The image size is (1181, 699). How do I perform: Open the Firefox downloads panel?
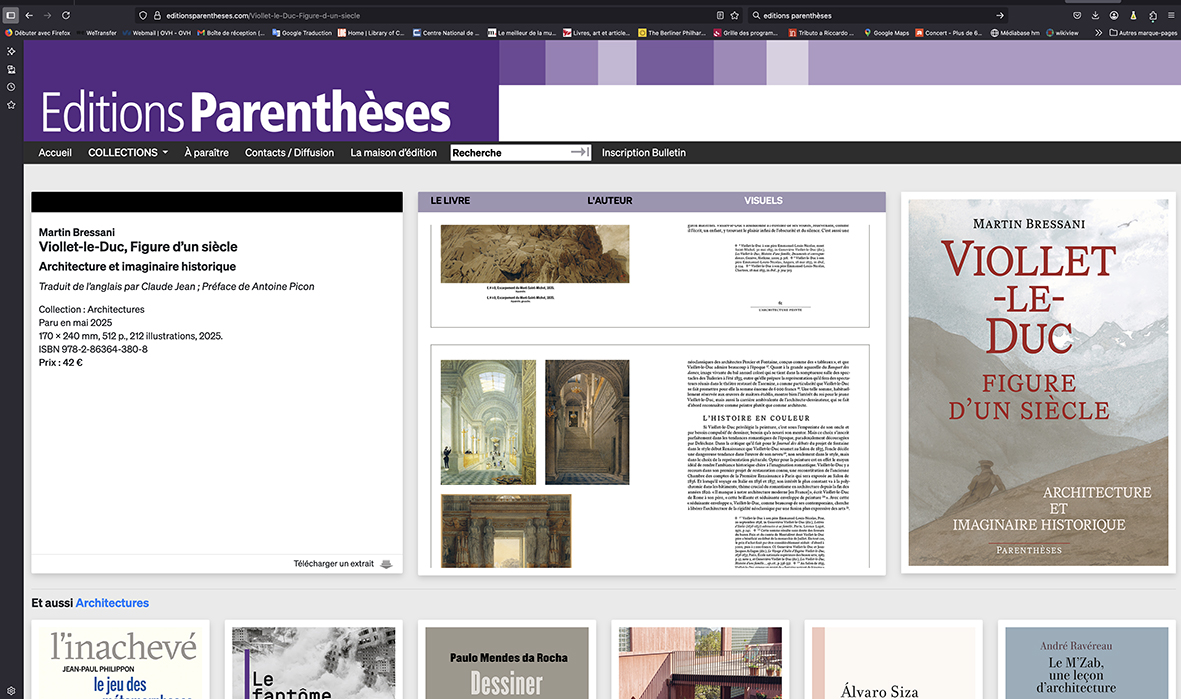click(x=1095, y=15)
